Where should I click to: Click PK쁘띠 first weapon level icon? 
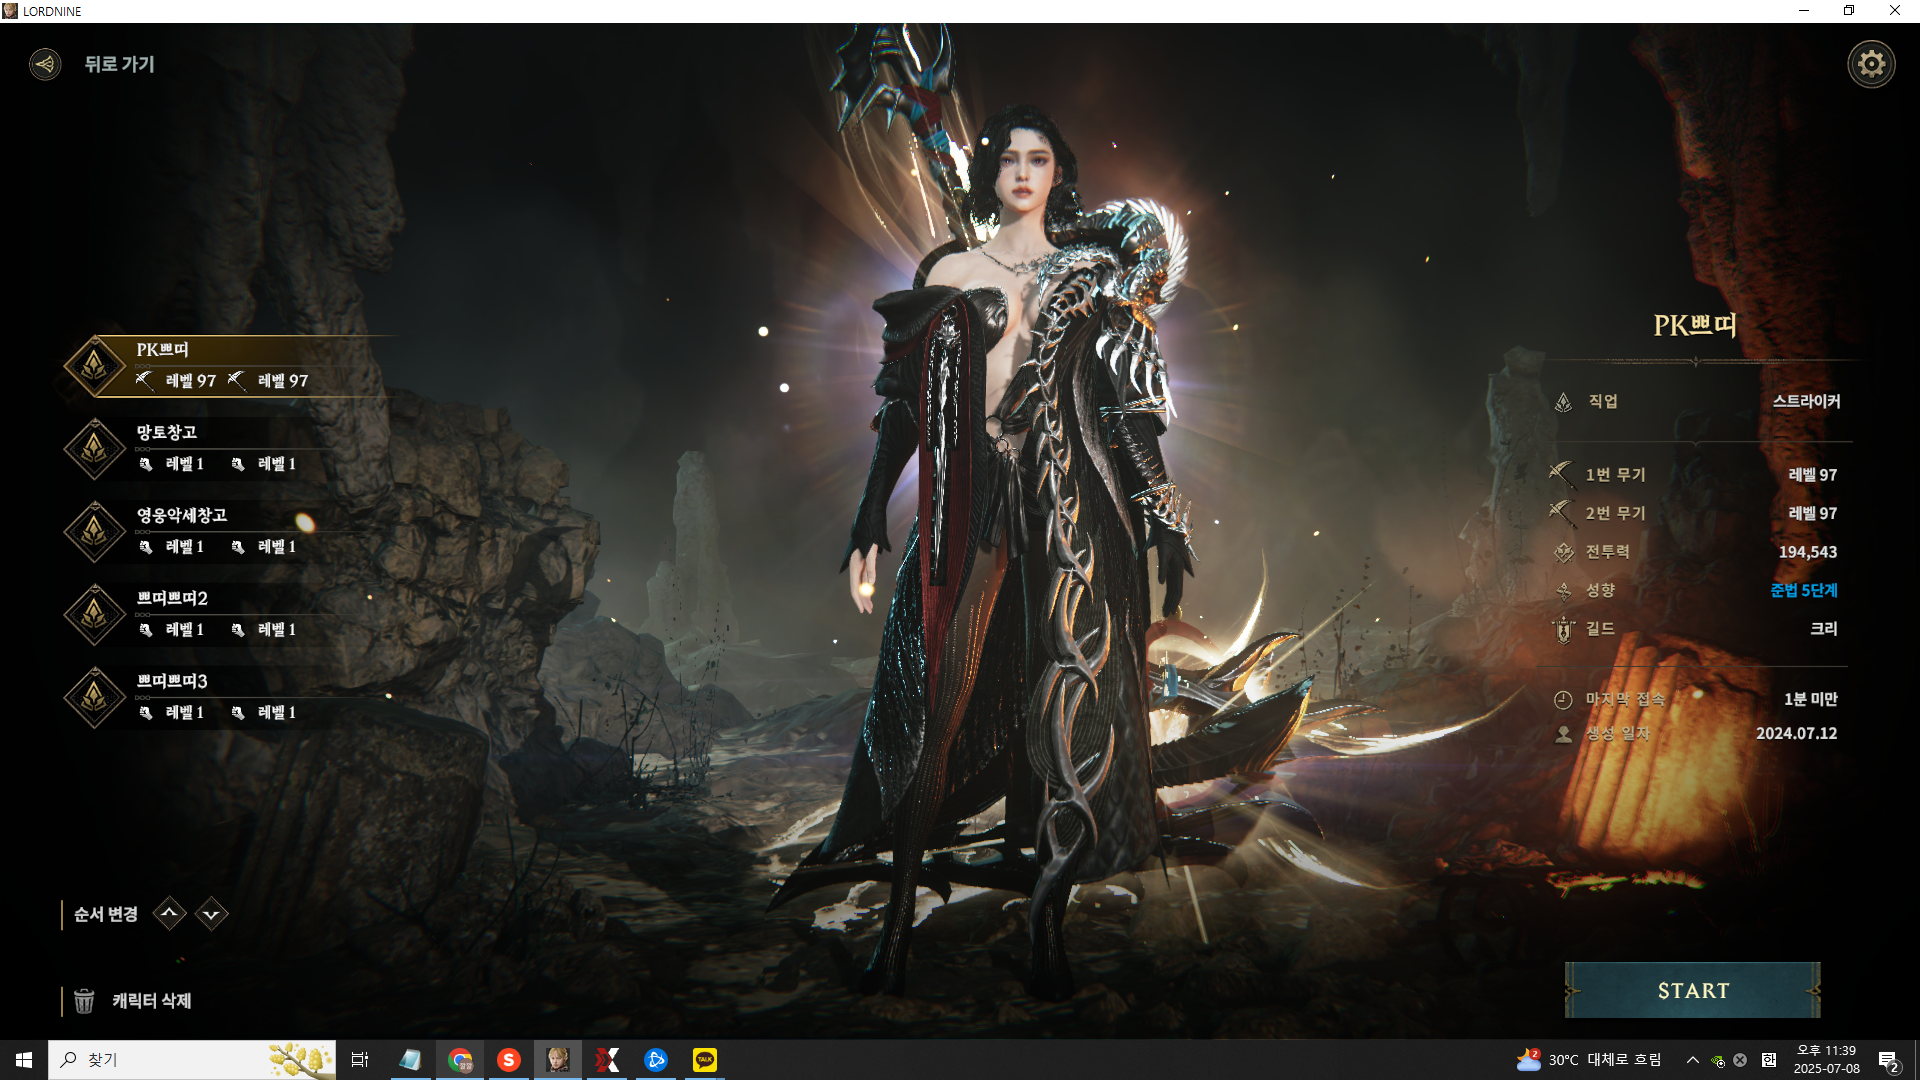click(145, 380)
